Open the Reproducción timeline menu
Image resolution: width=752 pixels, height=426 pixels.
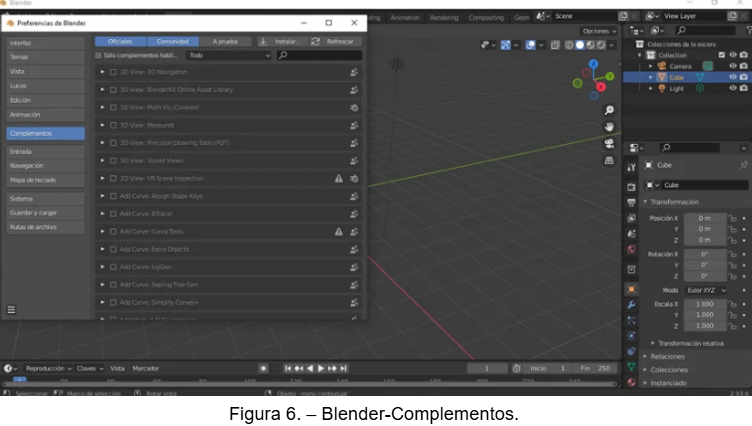click(48, 368)
